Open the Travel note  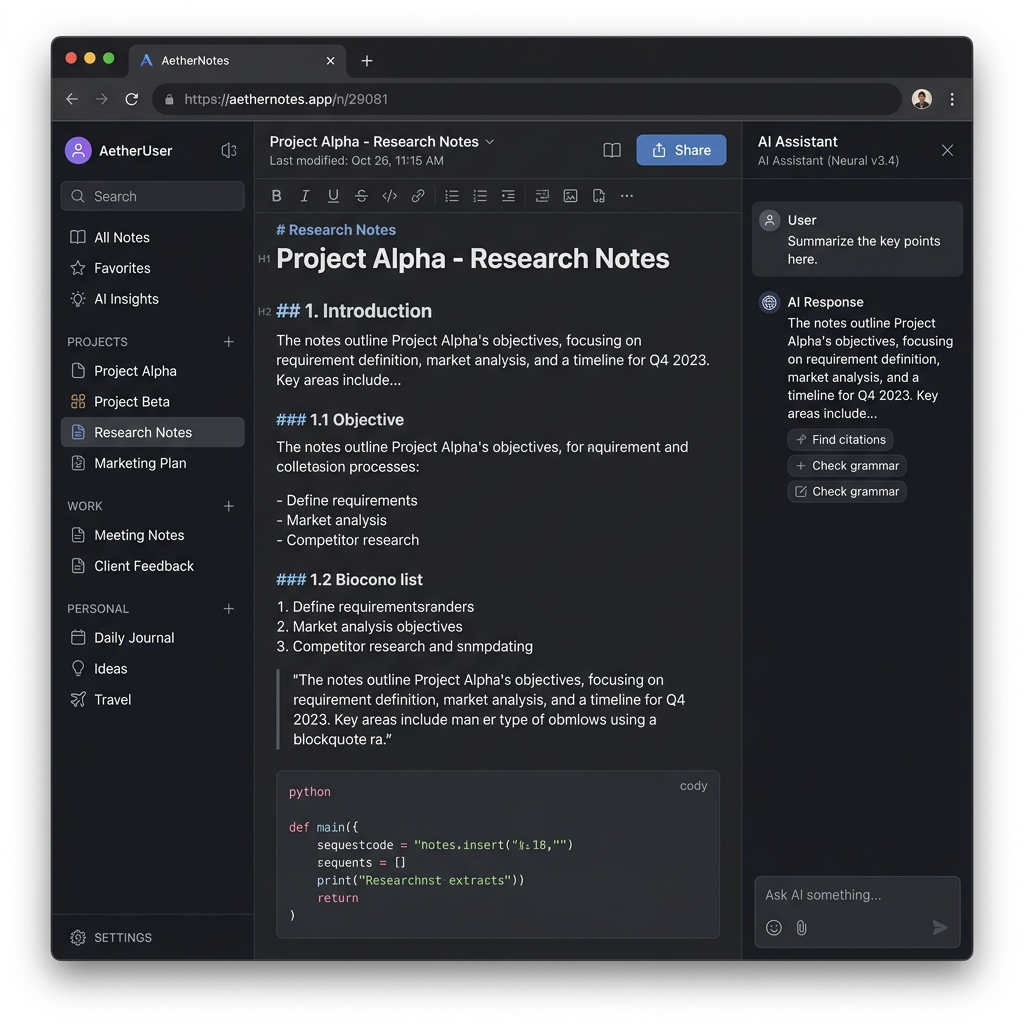(153, 699)
